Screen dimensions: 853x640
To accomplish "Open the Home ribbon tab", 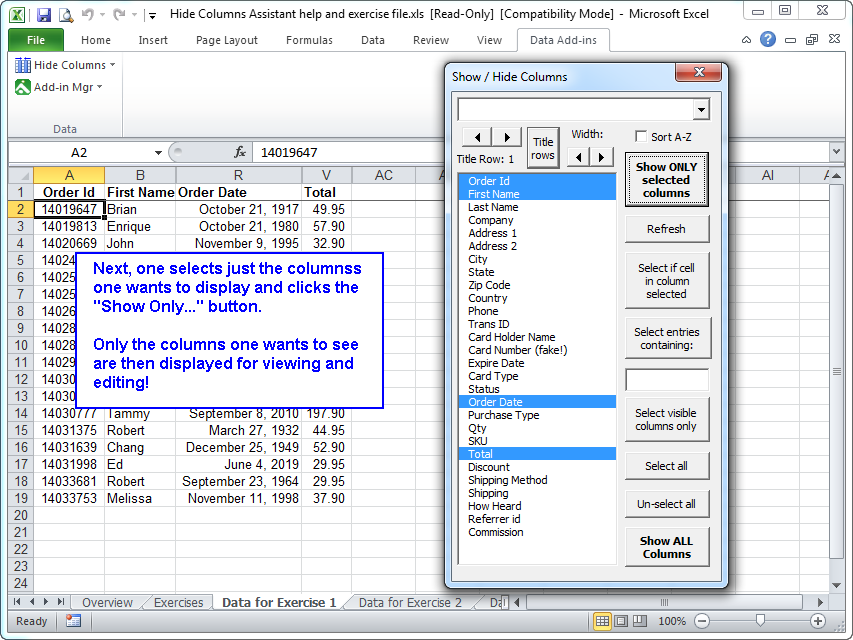I will 96,40.
